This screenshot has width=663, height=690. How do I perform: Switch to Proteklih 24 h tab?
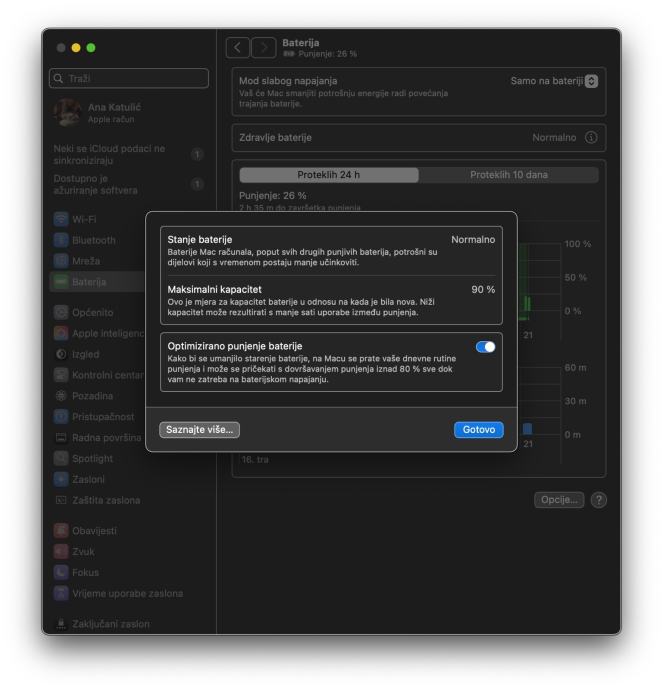pos(329,175)
